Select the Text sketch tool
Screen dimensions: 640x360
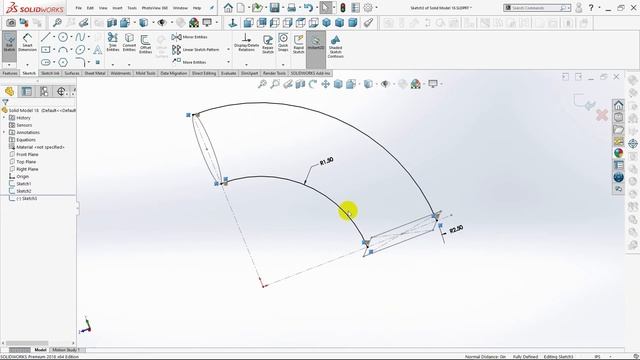click(98, 50)
